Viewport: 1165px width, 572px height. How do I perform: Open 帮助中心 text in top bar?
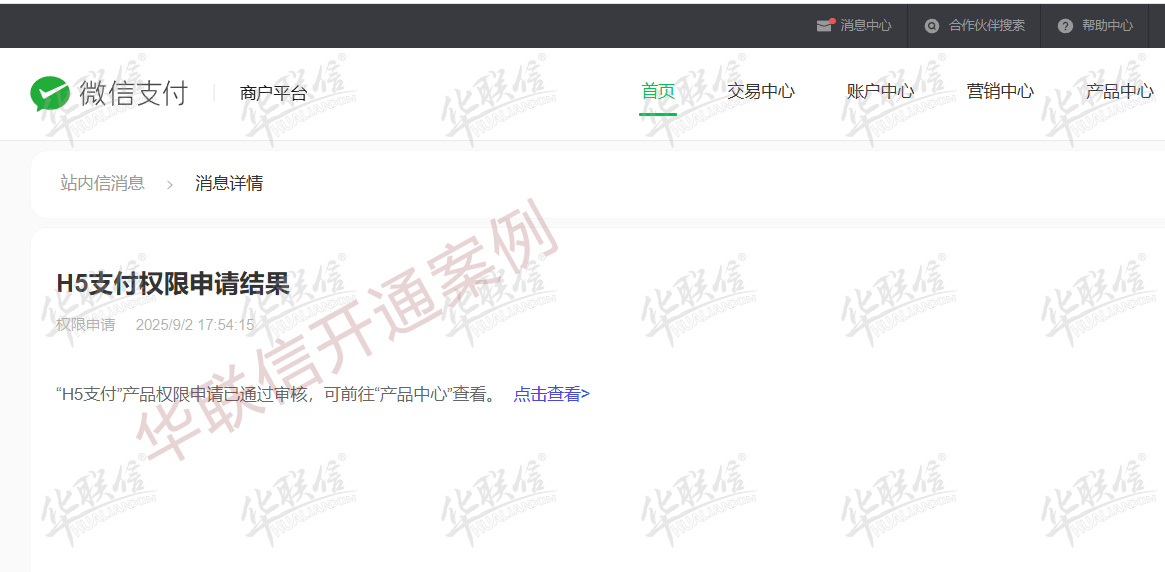pos(1107,26)
